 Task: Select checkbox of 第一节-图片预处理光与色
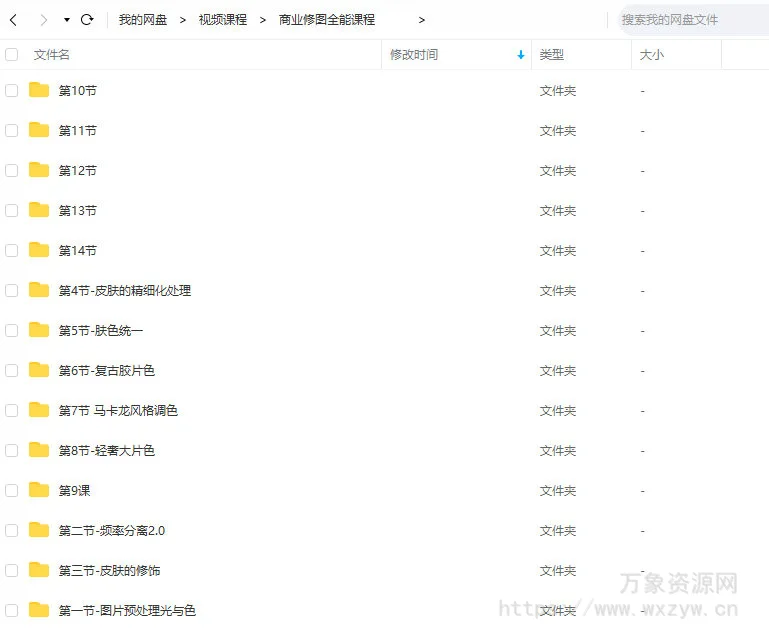point(12,610)
